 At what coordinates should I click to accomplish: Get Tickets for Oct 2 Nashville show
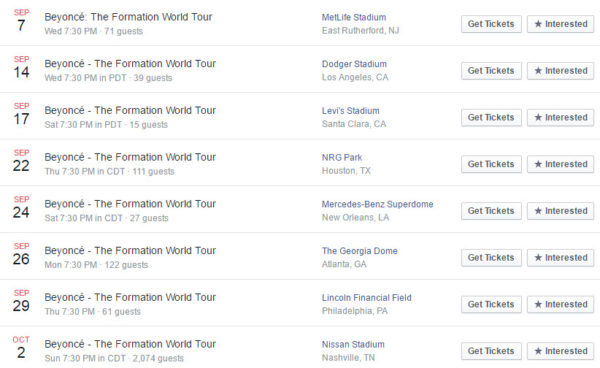coord(491,351)
